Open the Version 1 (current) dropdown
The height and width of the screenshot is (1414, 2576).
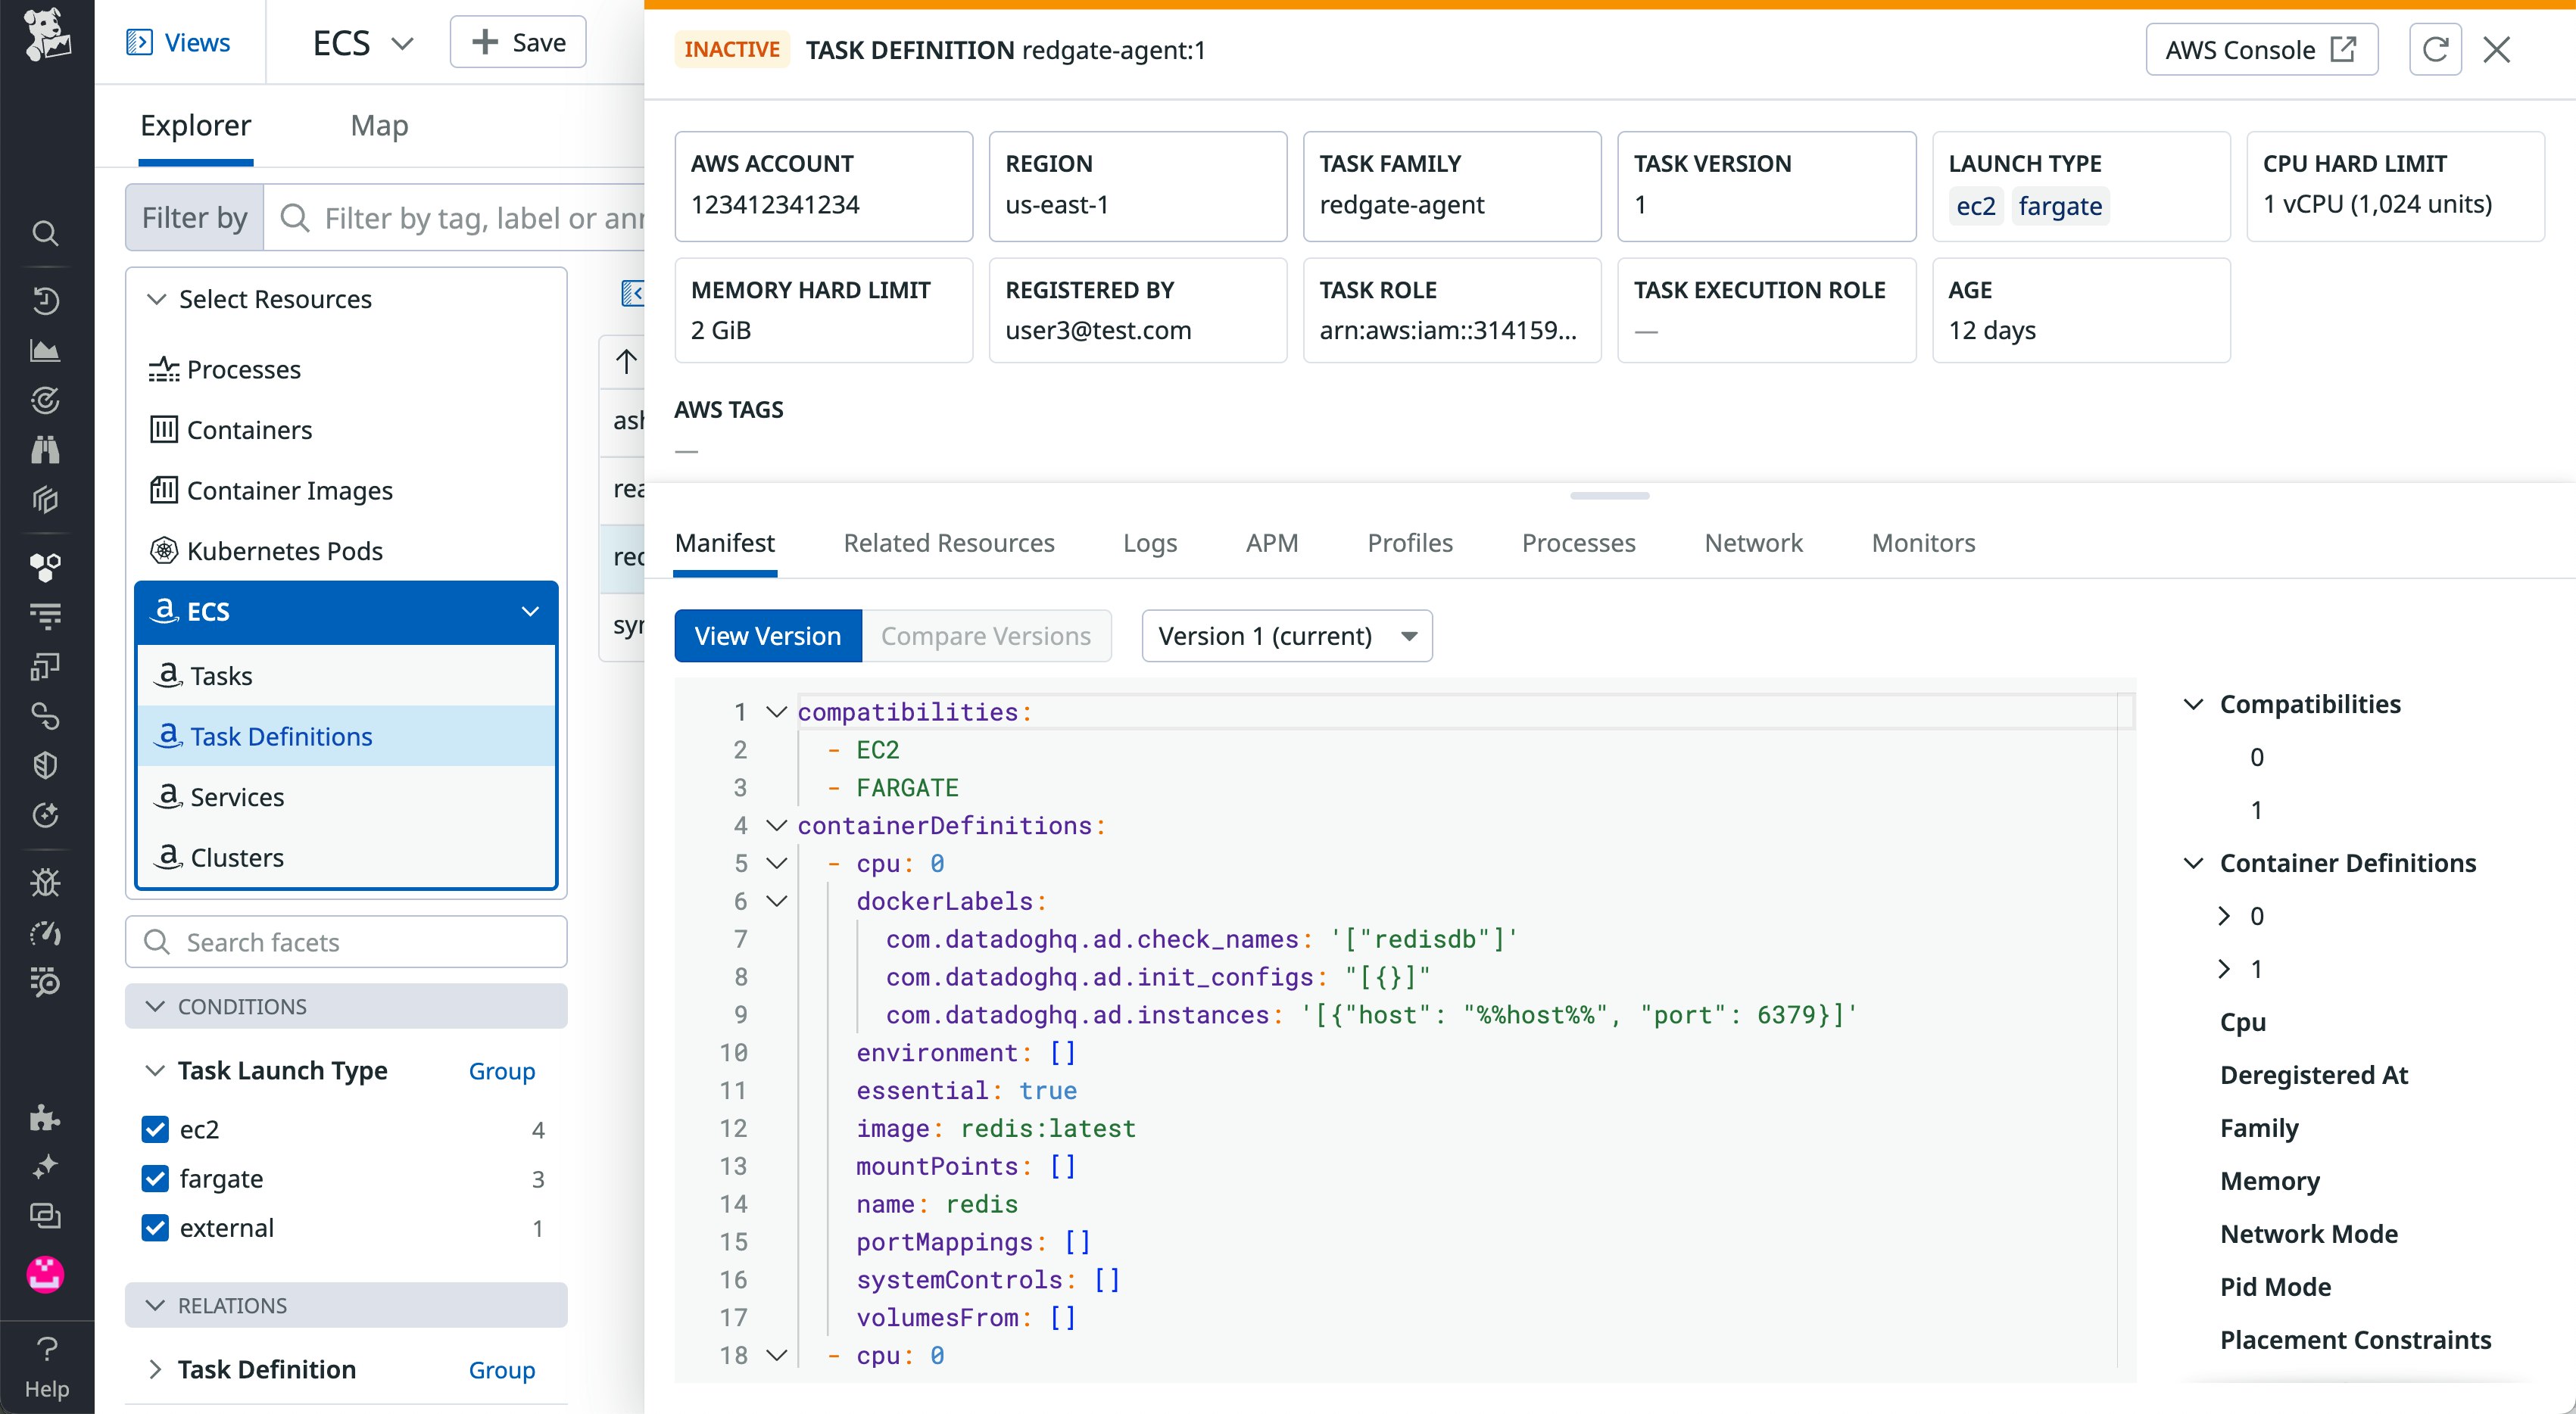pyautogui.click(x=1287, y=635)
